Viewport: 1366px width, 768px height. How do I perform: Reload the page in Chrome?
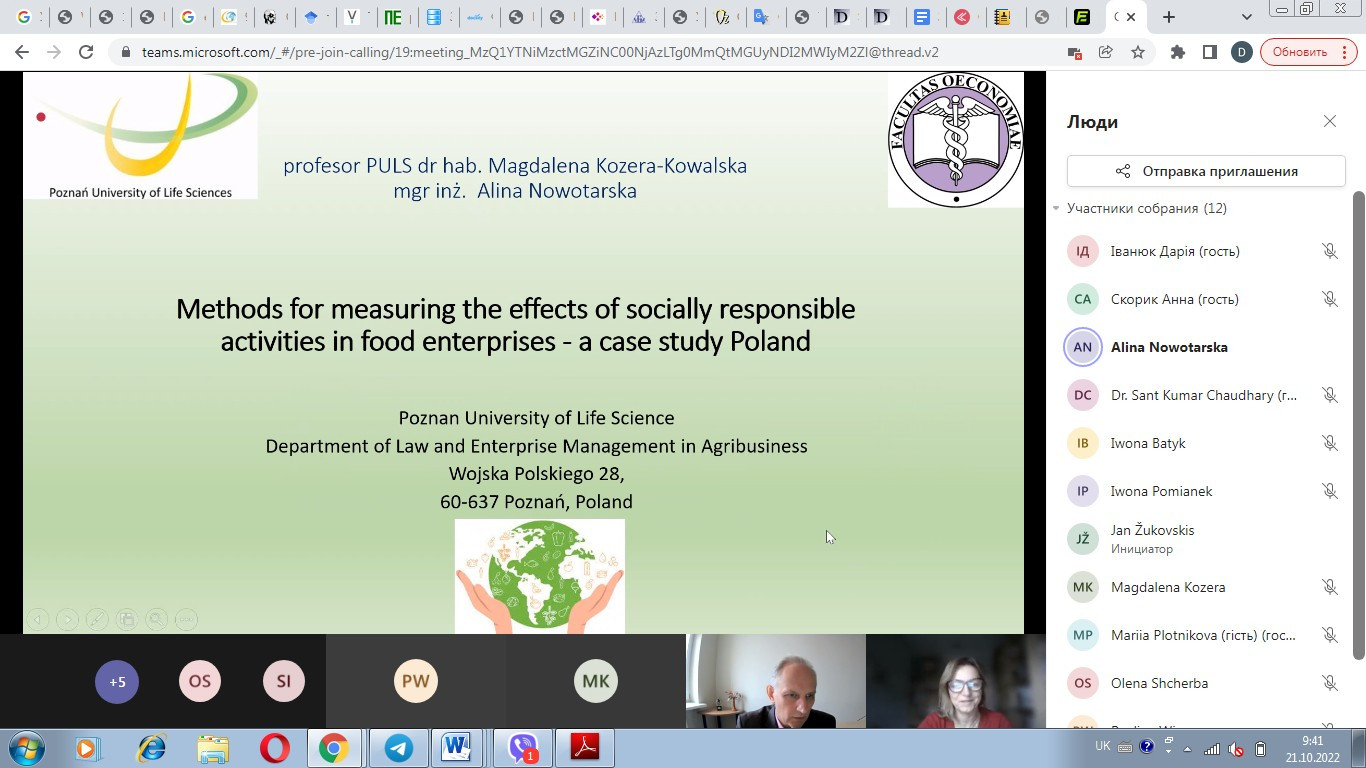86,52
